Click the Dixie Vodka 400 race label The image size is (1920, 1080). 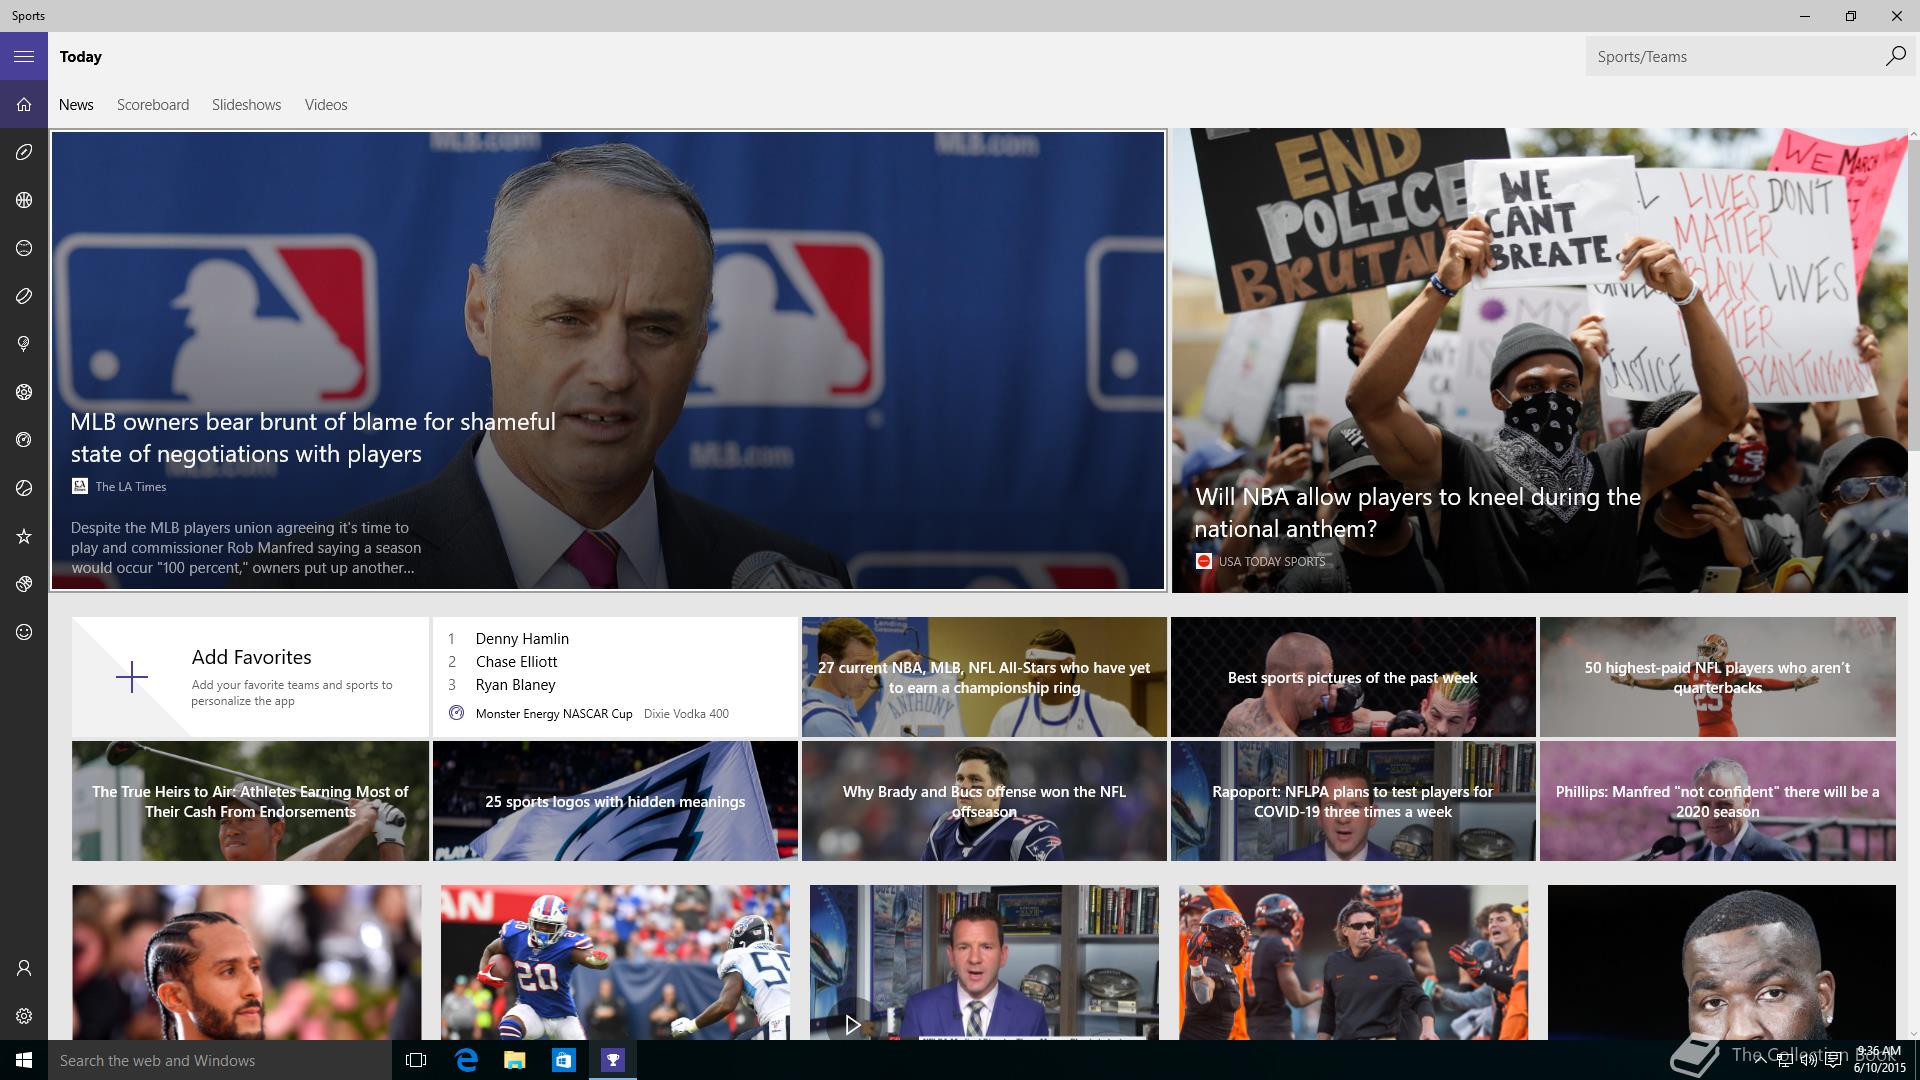coord(686,714)
